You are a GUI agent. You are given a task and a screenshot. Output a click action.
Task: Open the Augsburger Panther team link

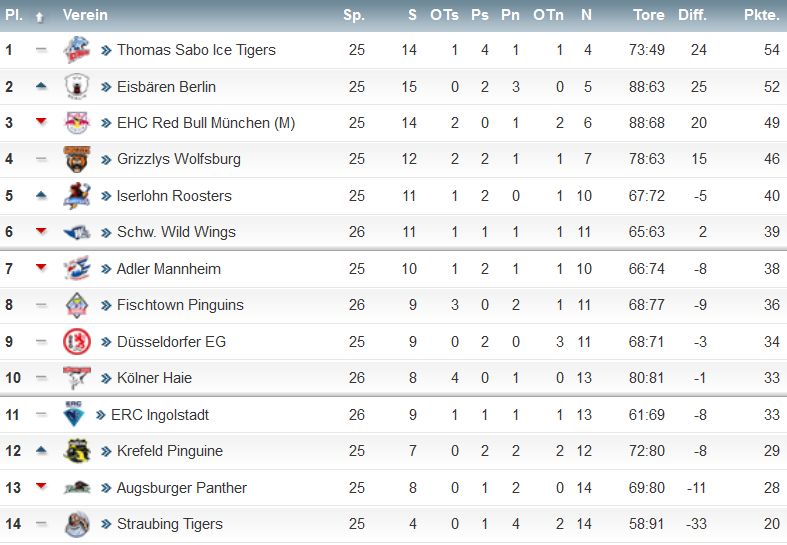click(x=181, y=488)
